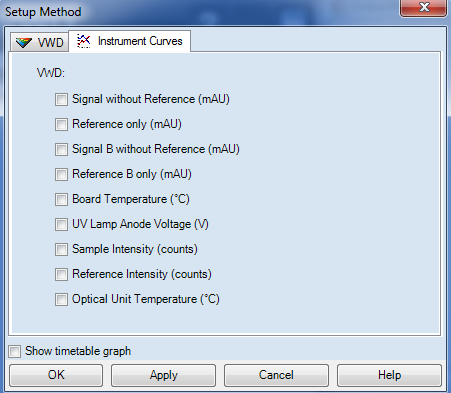Enable Optical Unit Temperature (°C) curve

pos(61,299)
